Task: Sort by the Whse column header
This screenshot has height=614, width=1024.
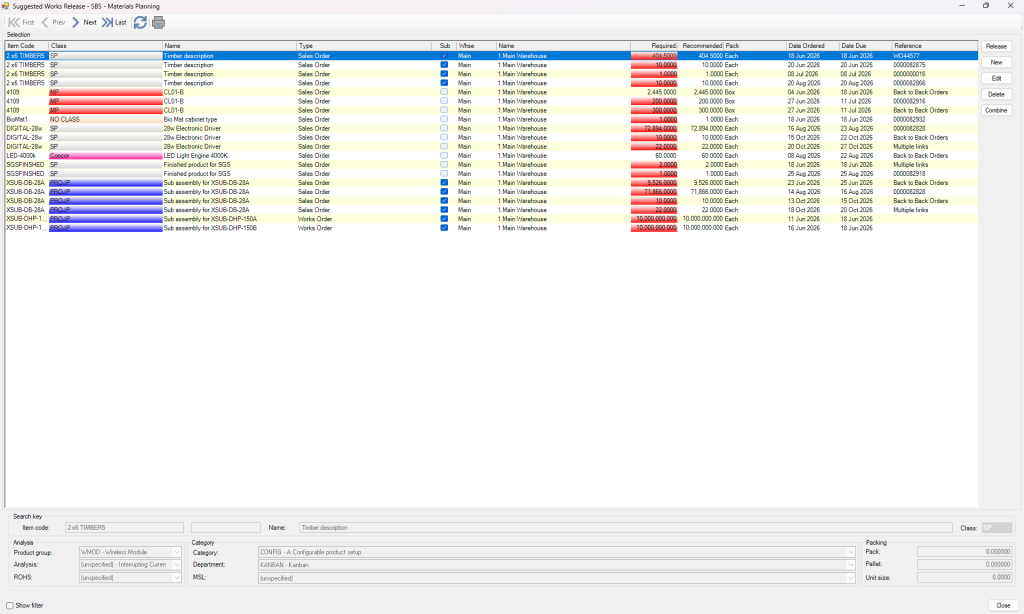Action: coord(476,46)
